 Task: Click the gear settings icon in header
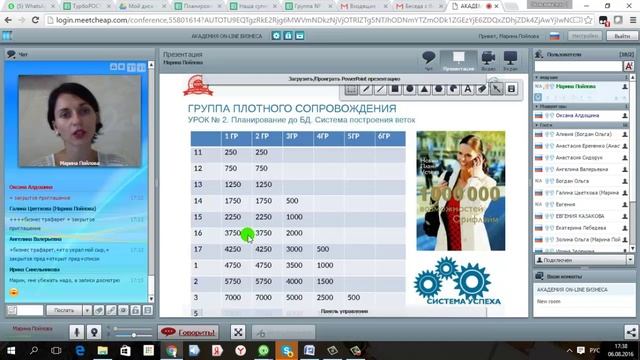click(x=276, y=36)
